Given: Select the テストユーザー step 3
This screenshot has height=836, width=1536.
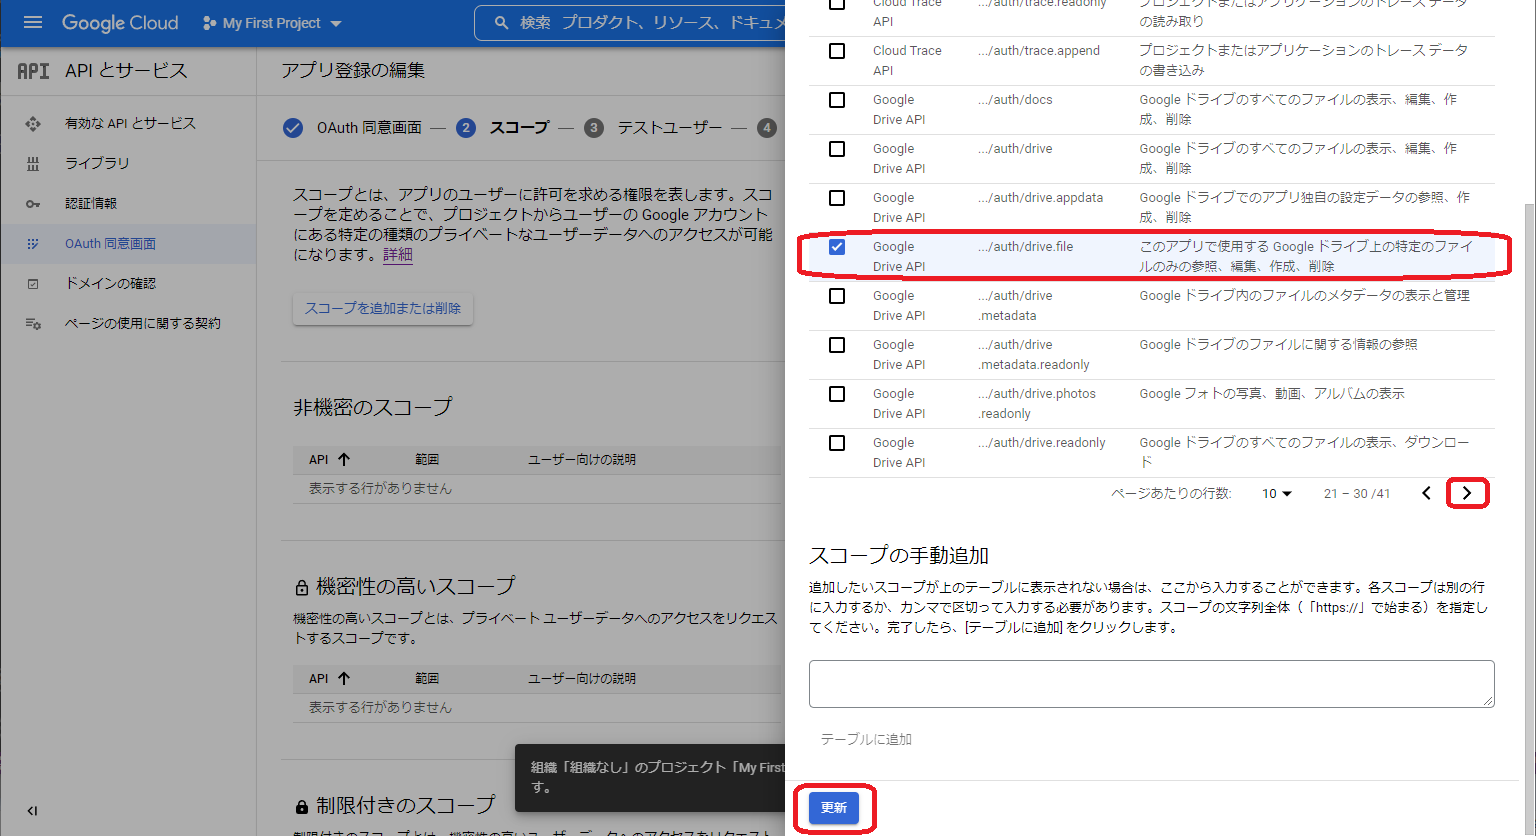Looking at the screenshot, I should click(653, 128).
